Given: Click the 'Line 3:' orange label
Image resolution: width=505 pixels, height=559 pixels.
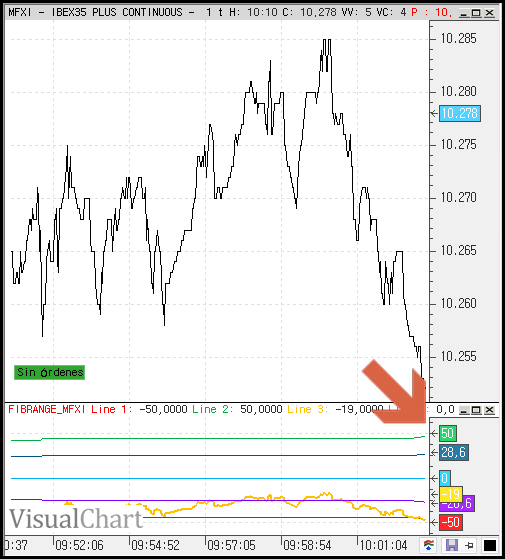Looking at the screenshot, I should click(308, 409).
